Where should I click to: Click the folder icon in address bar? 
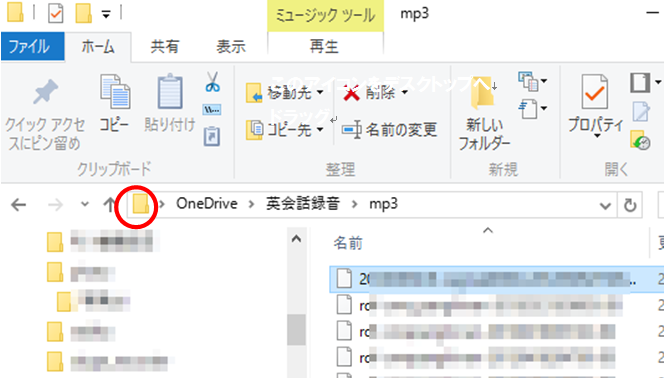141,204
